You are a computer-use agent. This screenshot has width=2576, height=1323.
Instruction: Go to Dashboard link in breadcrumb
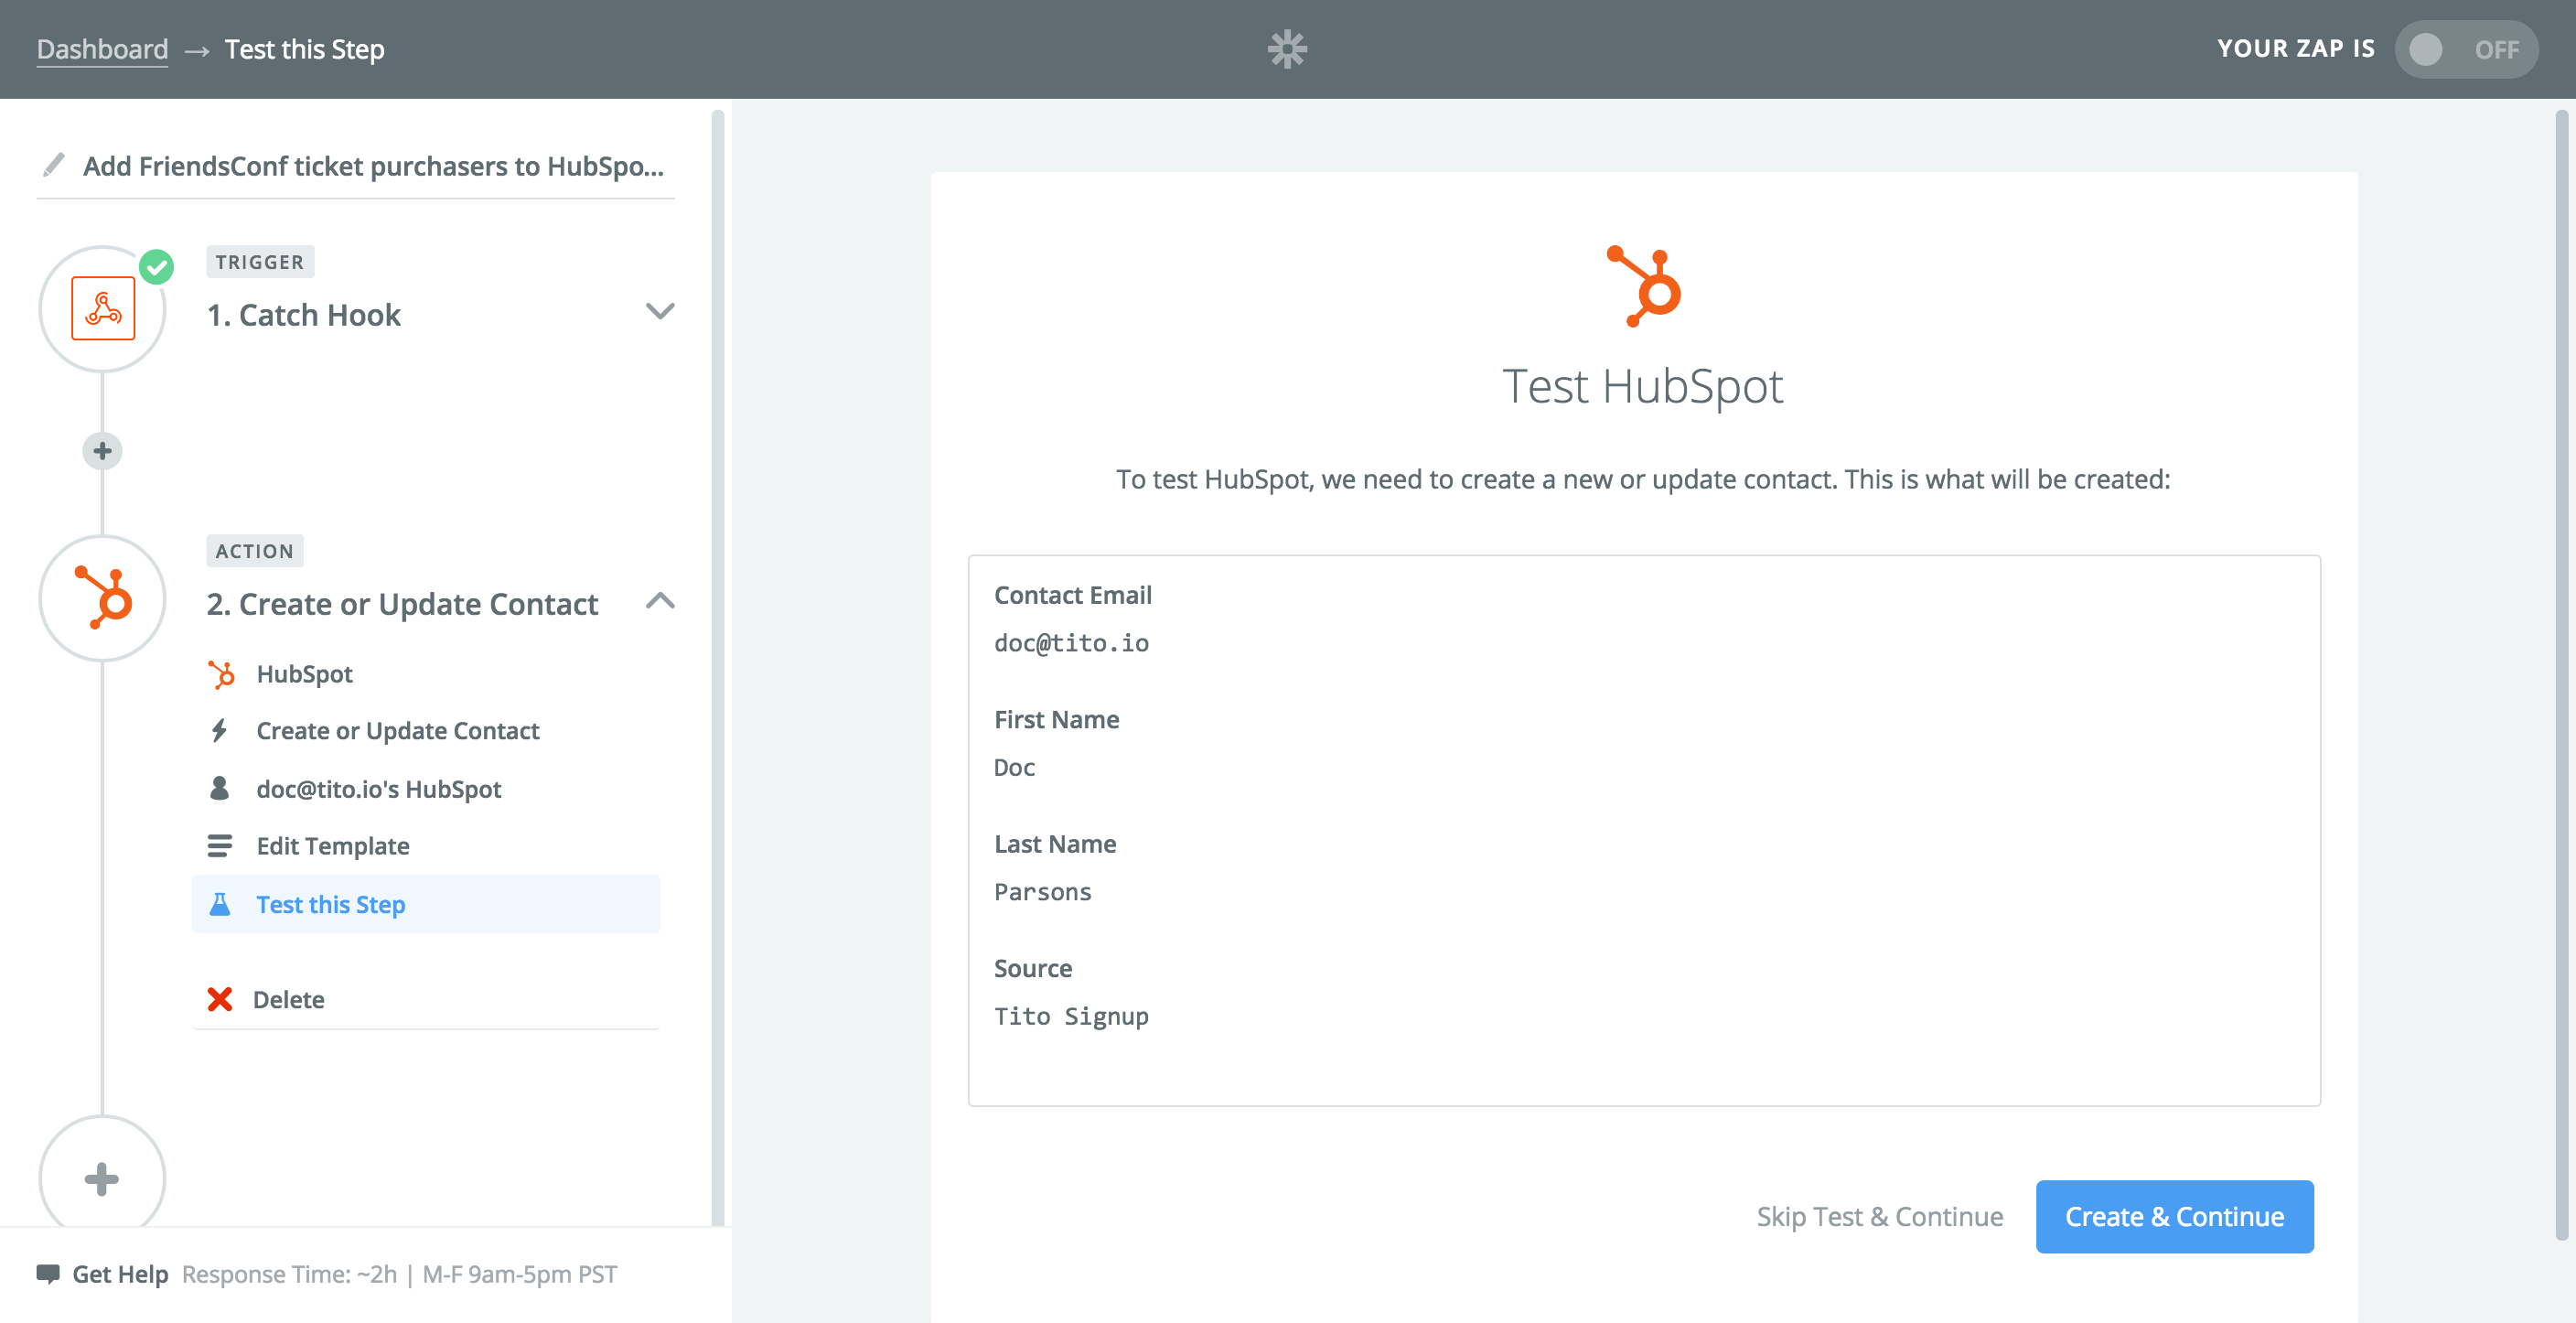tap(102, 49)
